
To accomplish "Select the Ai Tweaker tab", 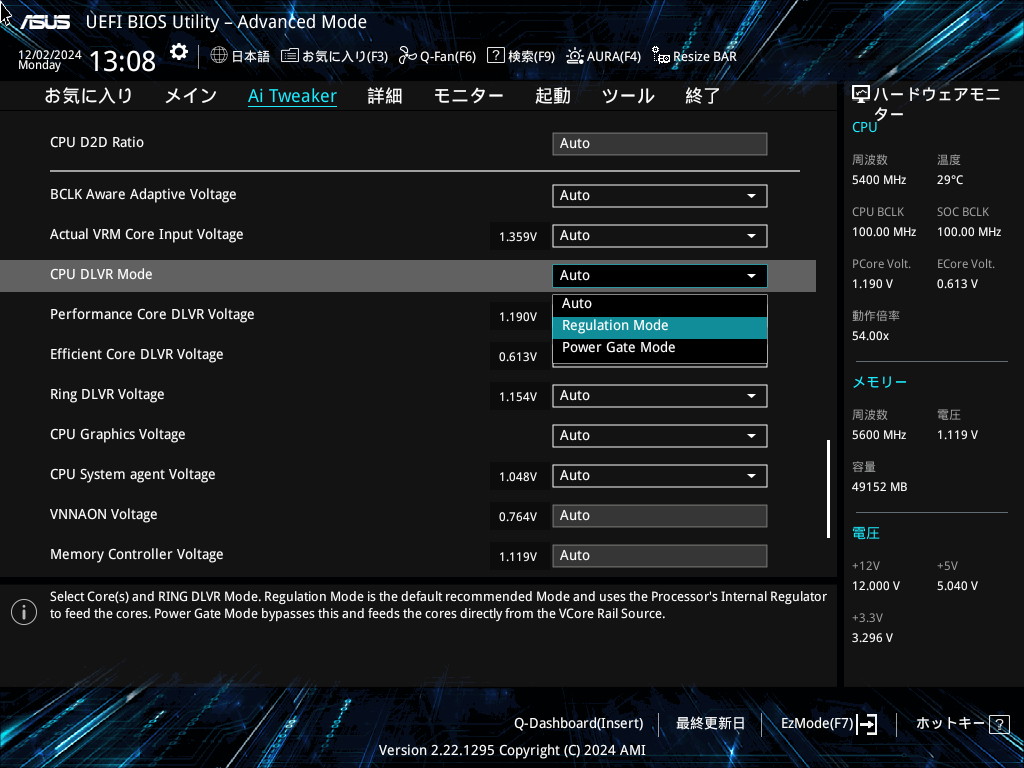I will tap(292, 96).
